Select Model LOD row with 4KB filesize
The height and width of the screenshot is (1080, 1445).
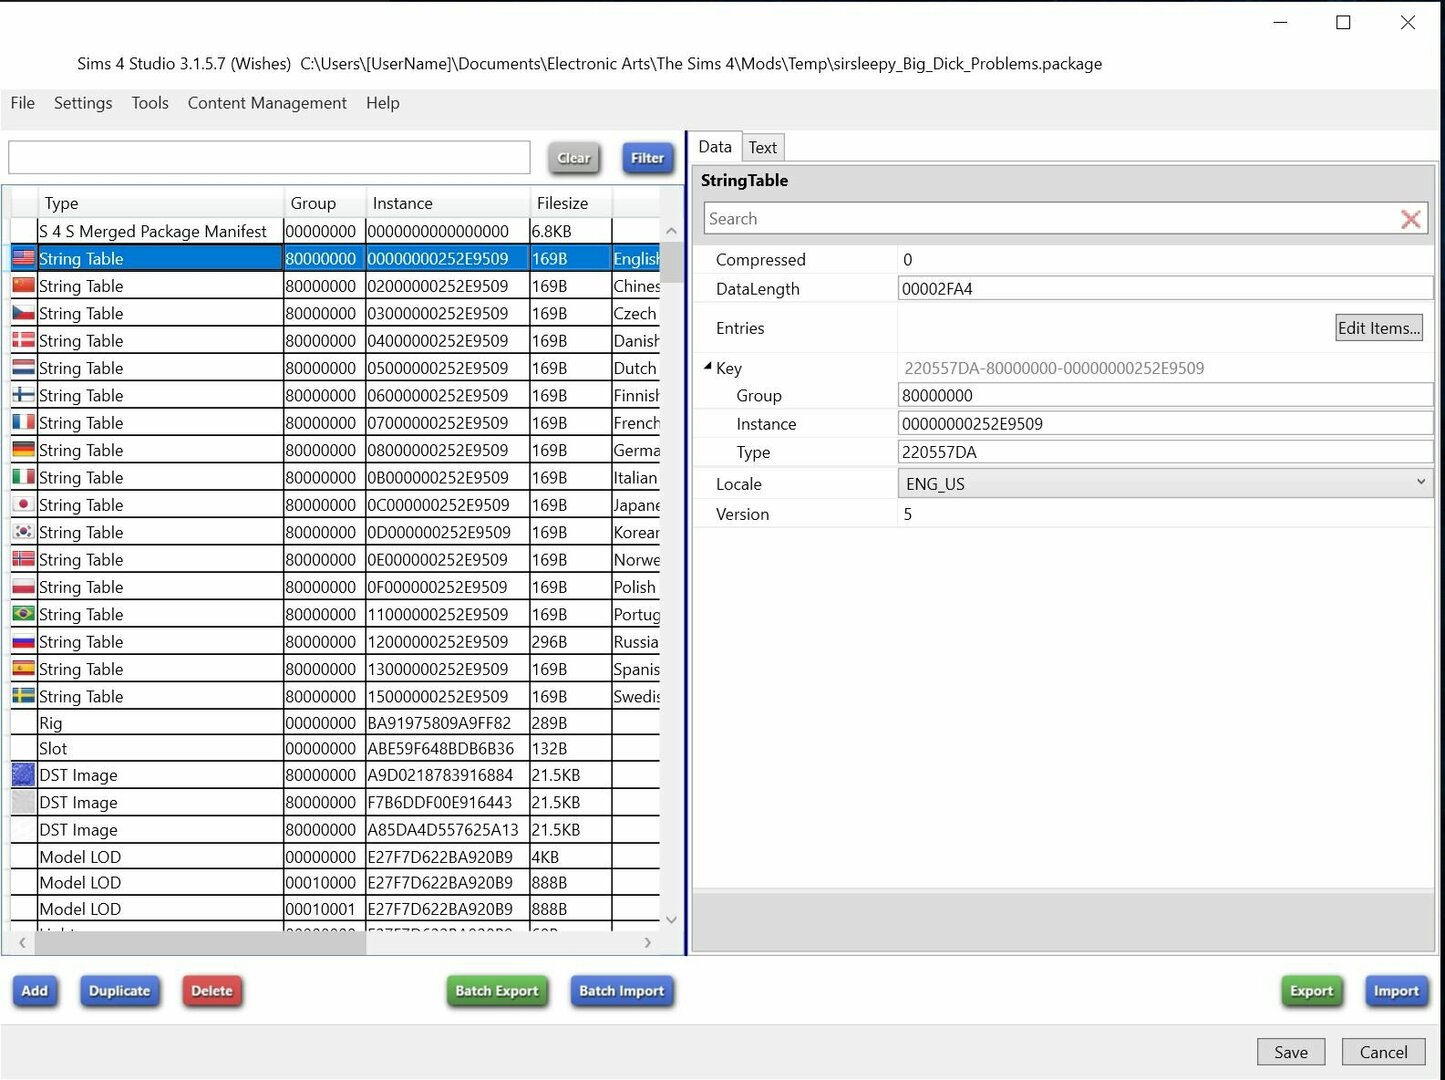(335, 856)
